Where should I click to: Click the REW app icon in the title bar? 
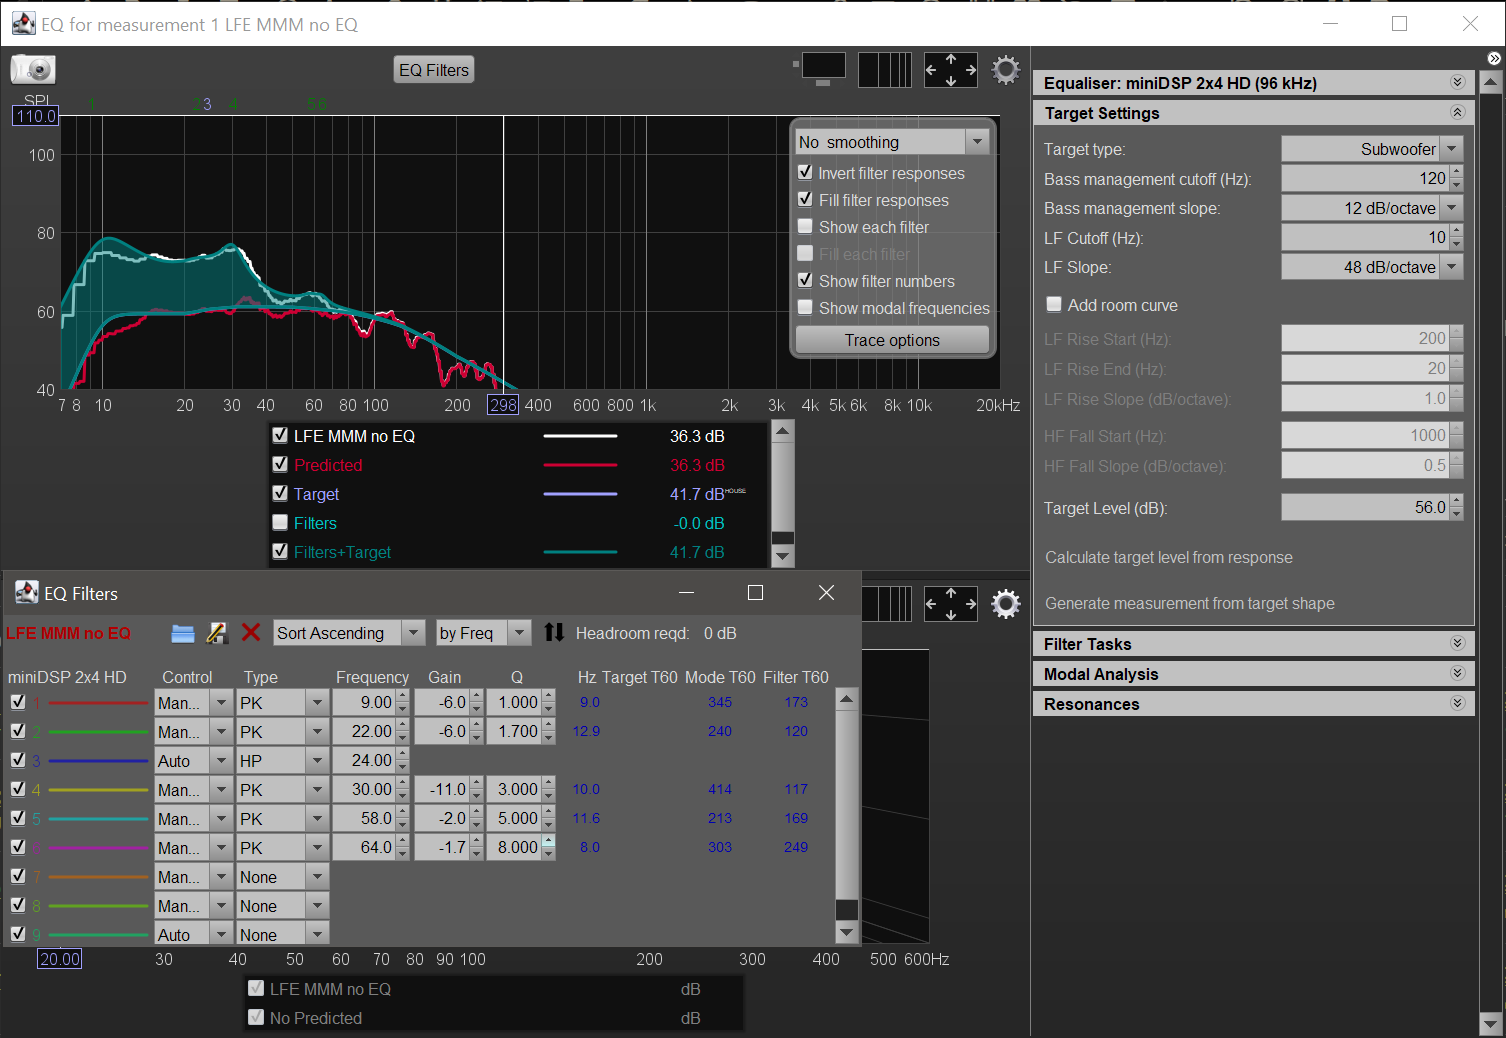coord(24,23)
